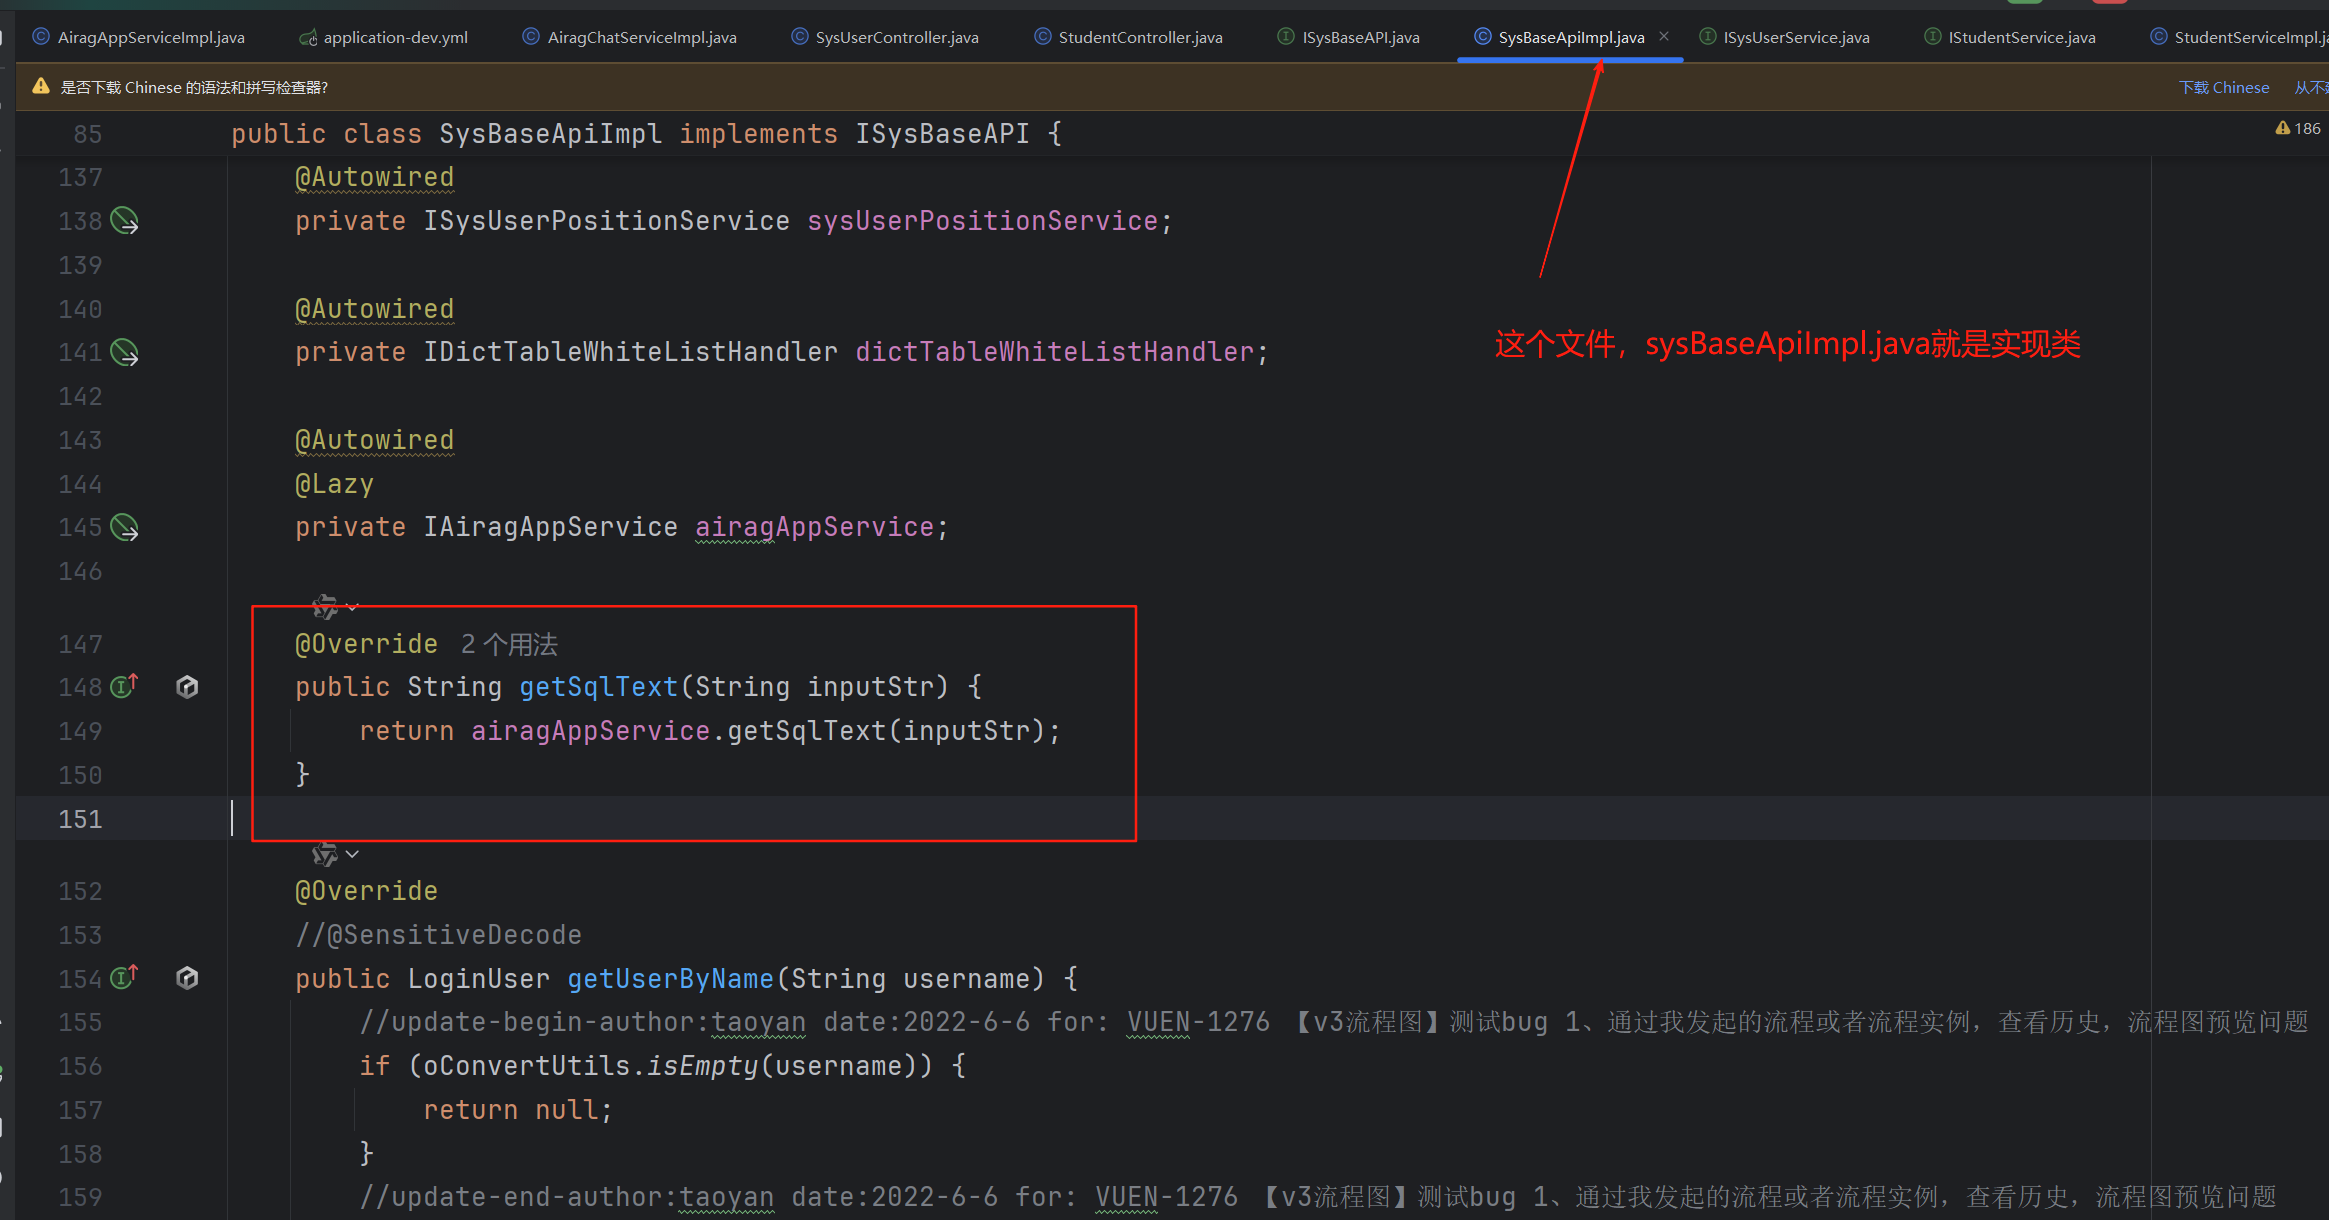Click the warning triangle in the notification banner
This screenshot has width=2329, height=1220.
pyautogui.click(x=40, y=86)
